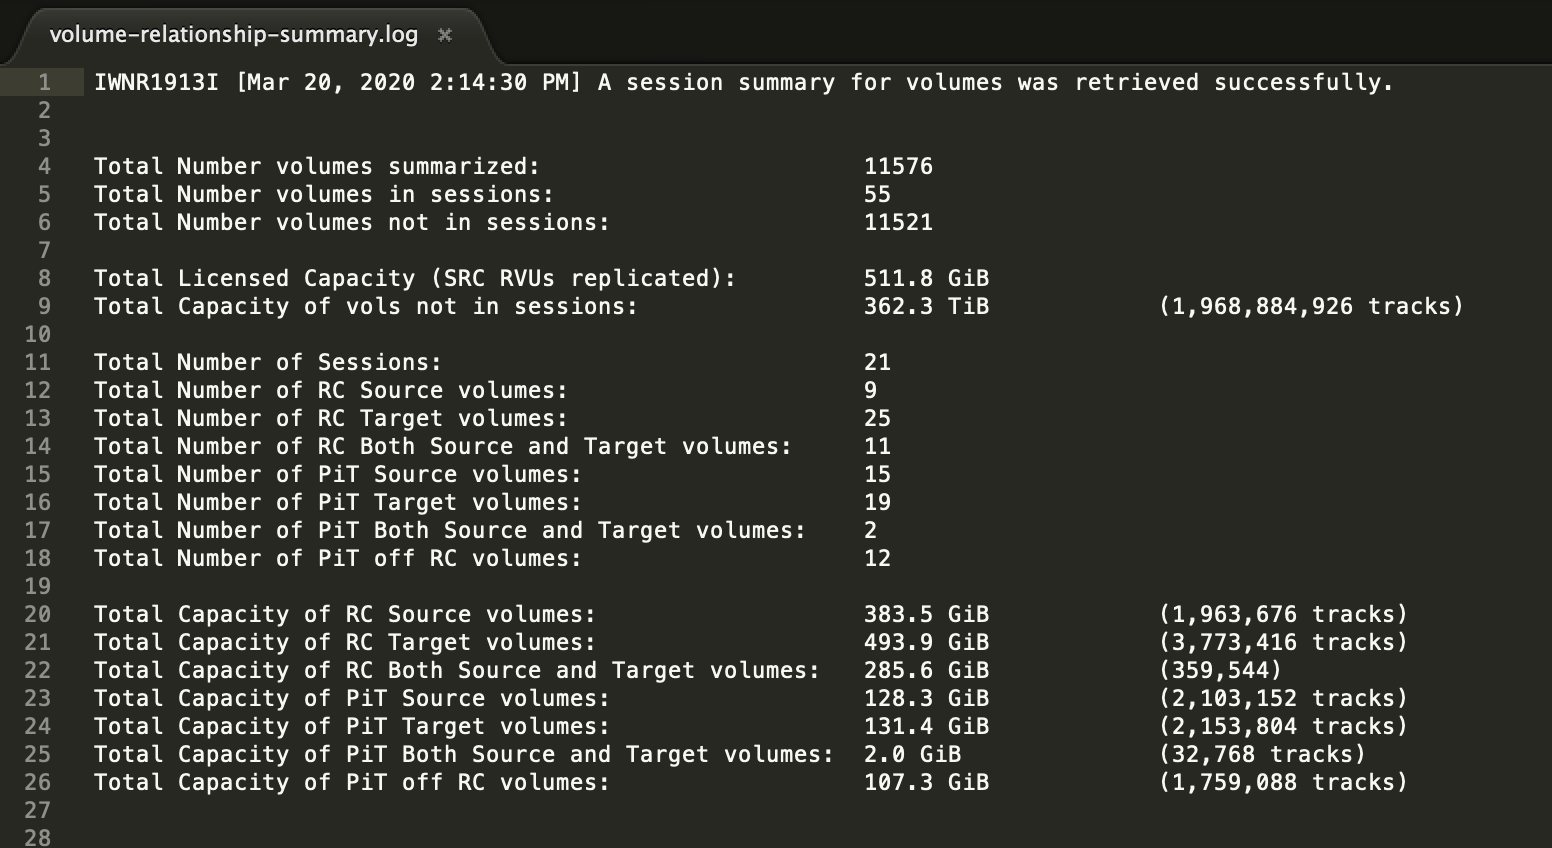Click the IWNR1913I message code

(x=155, y=82)
